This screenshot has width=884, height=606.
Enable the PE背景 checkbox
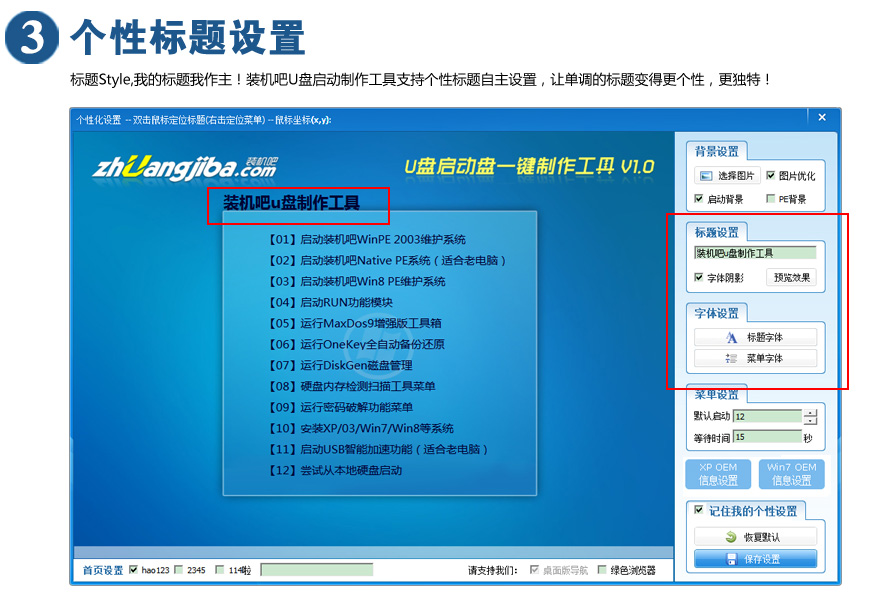tap(771, 199)
